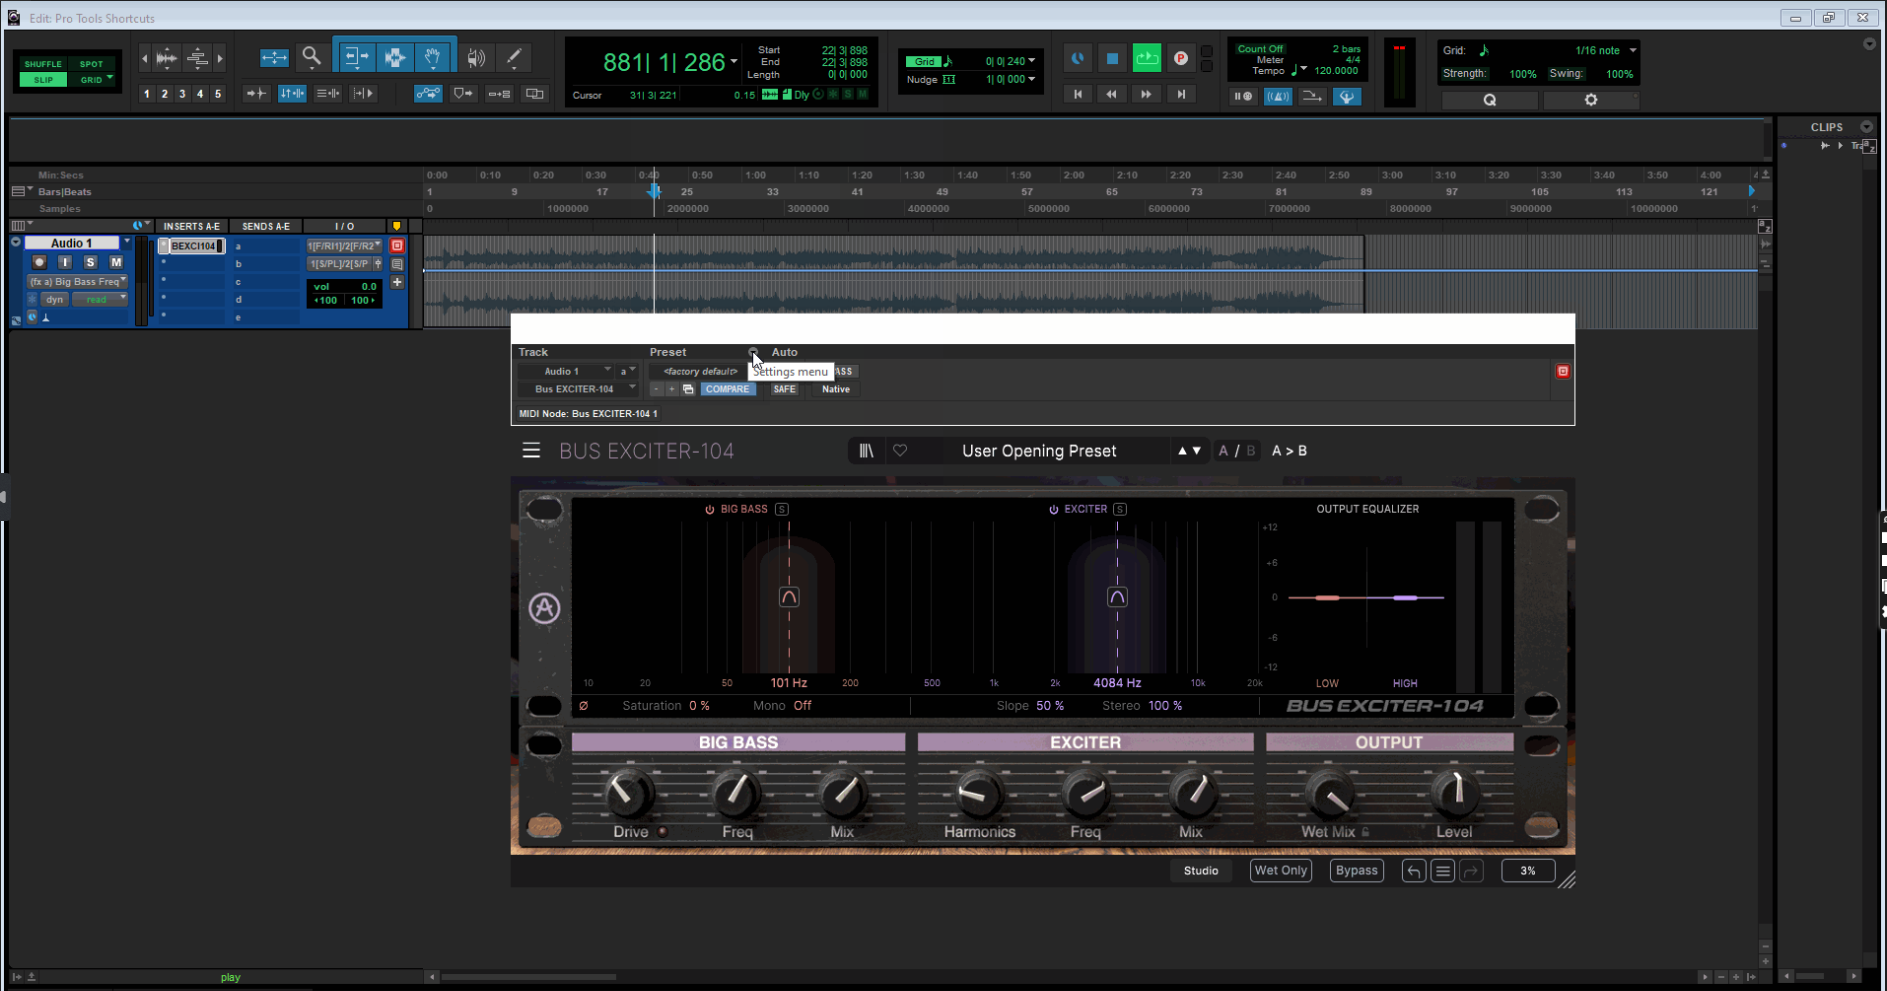
Task: Click the Studio button
Action: [x=1201, y=871]
